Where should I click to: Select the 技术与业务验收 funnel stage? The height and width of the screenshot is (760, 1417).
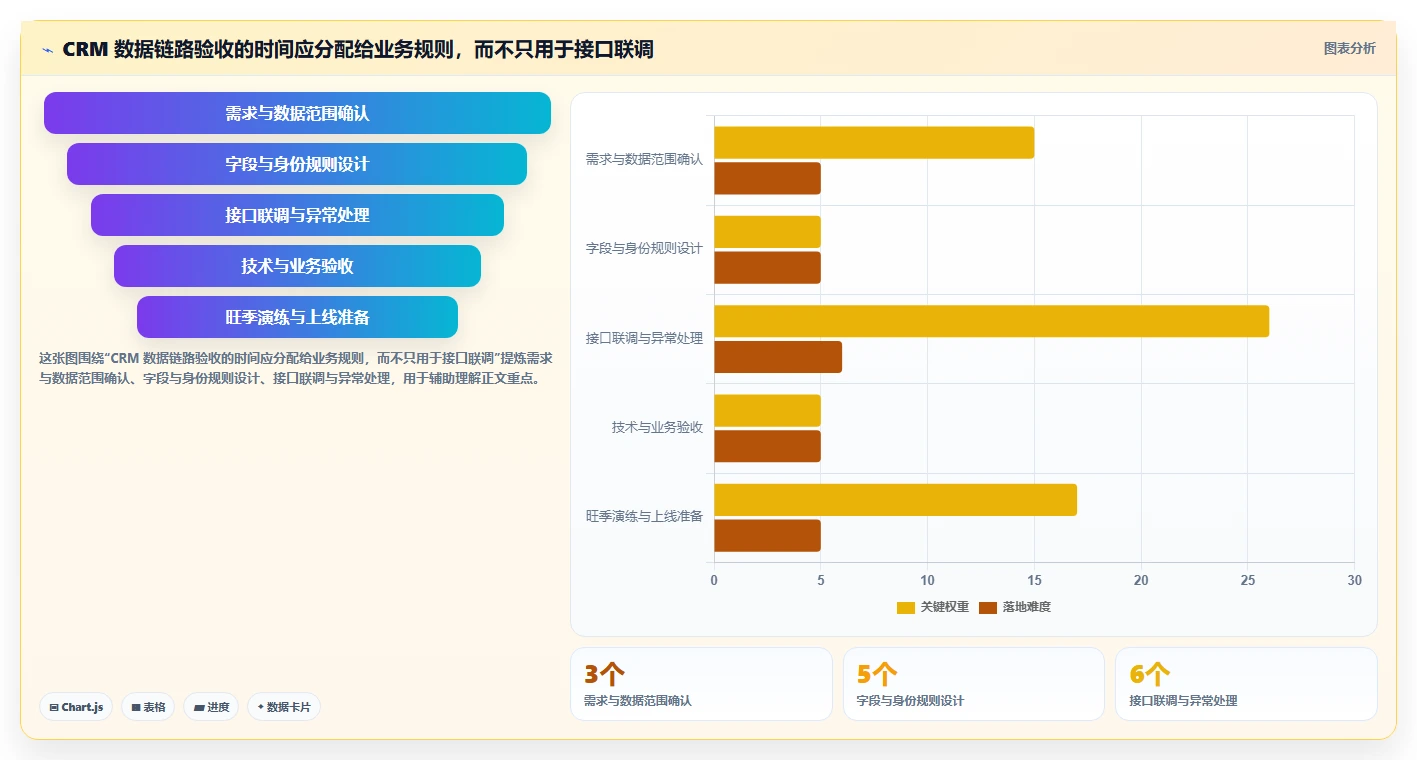click(297, 266)
